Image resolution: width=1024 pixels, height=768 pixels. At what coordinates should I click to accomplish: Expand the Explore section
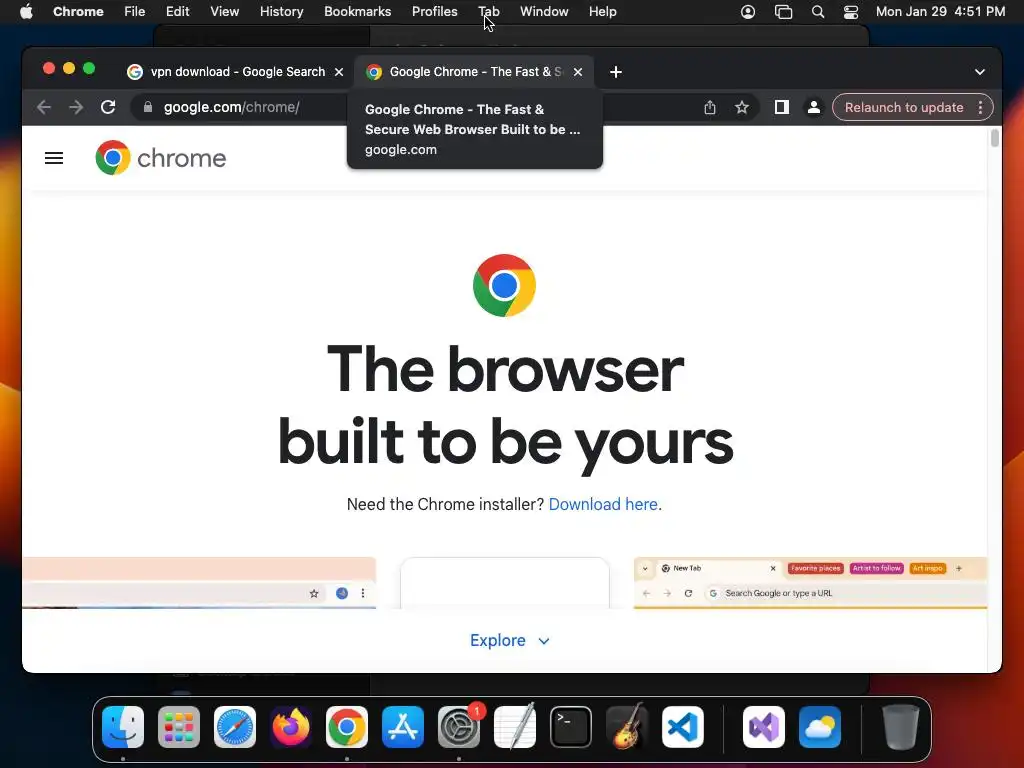tap(509, 641)
